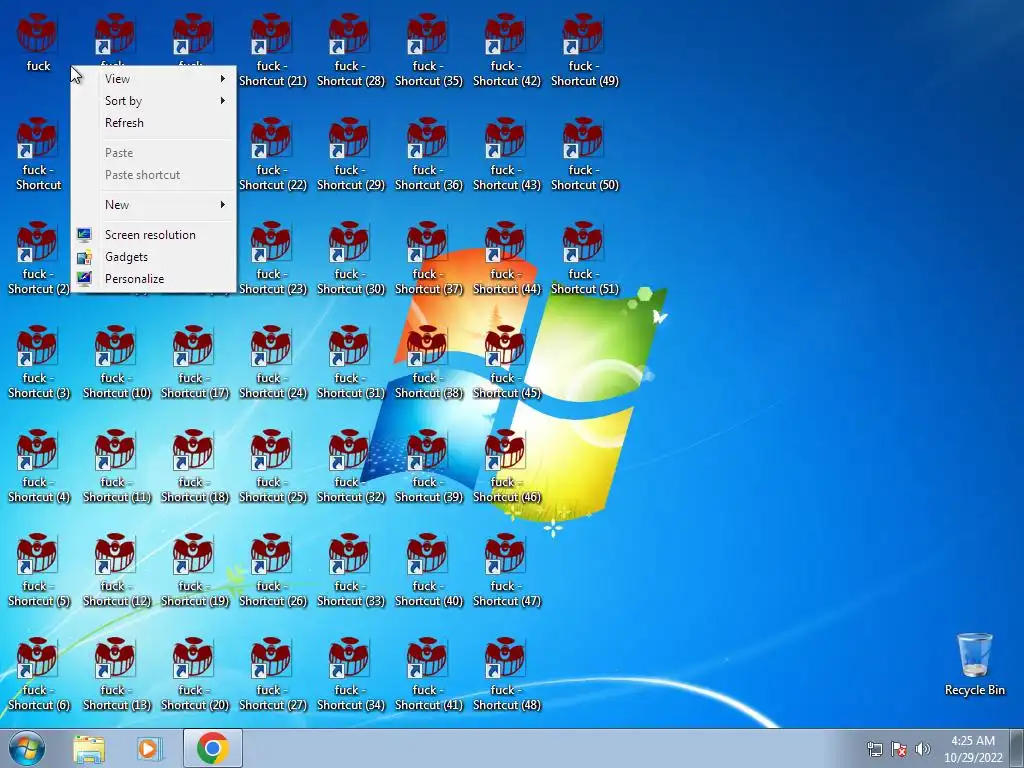Viewport: 1024px width, 768px height.
Task: Select the Shortcut (43) desktop icon
Action: (507, 155)
